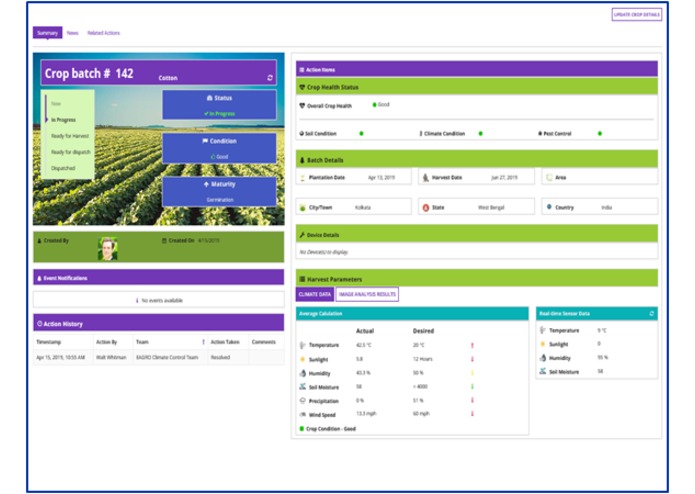
Task: Click the Condition card
Action: point(219,148)
